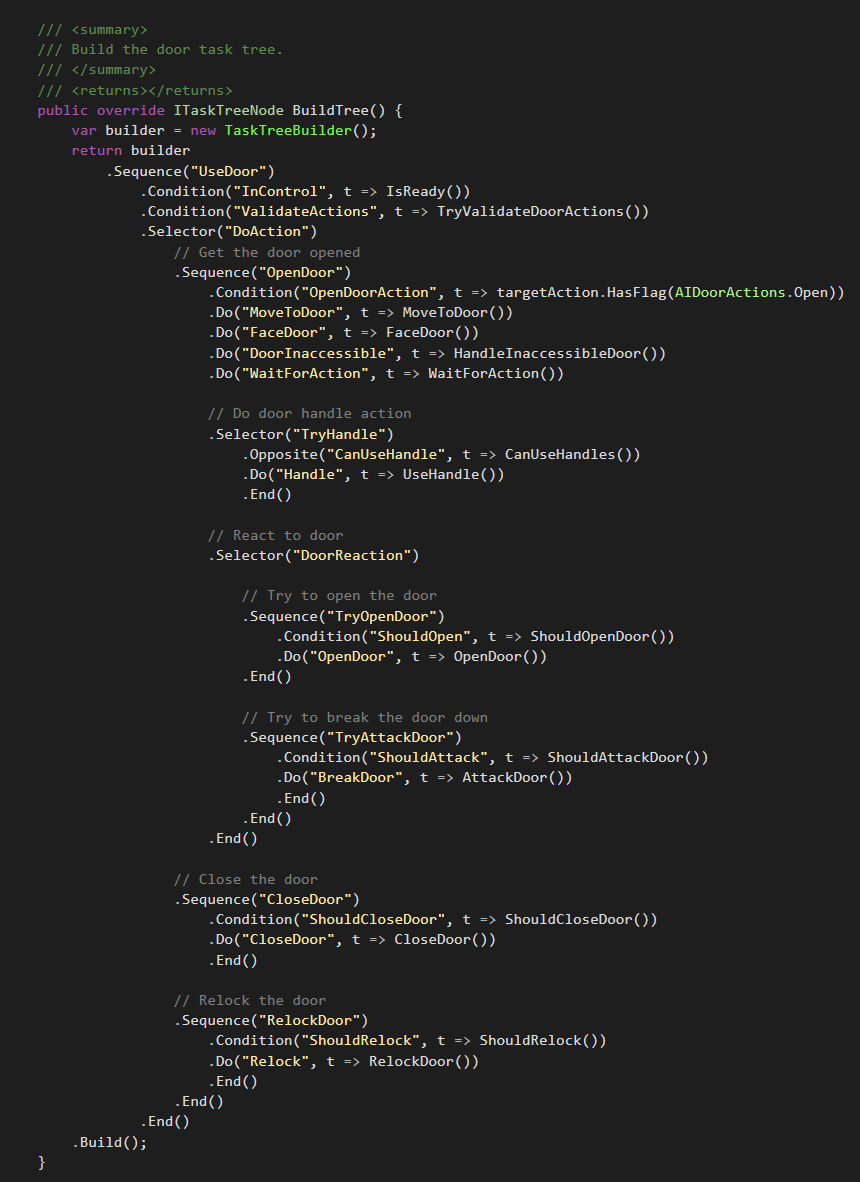Image resolution: width=860 pixels, height=1182 pixels.
Task: Click the "// React to door" comment
Action: (x=275, y=535)
